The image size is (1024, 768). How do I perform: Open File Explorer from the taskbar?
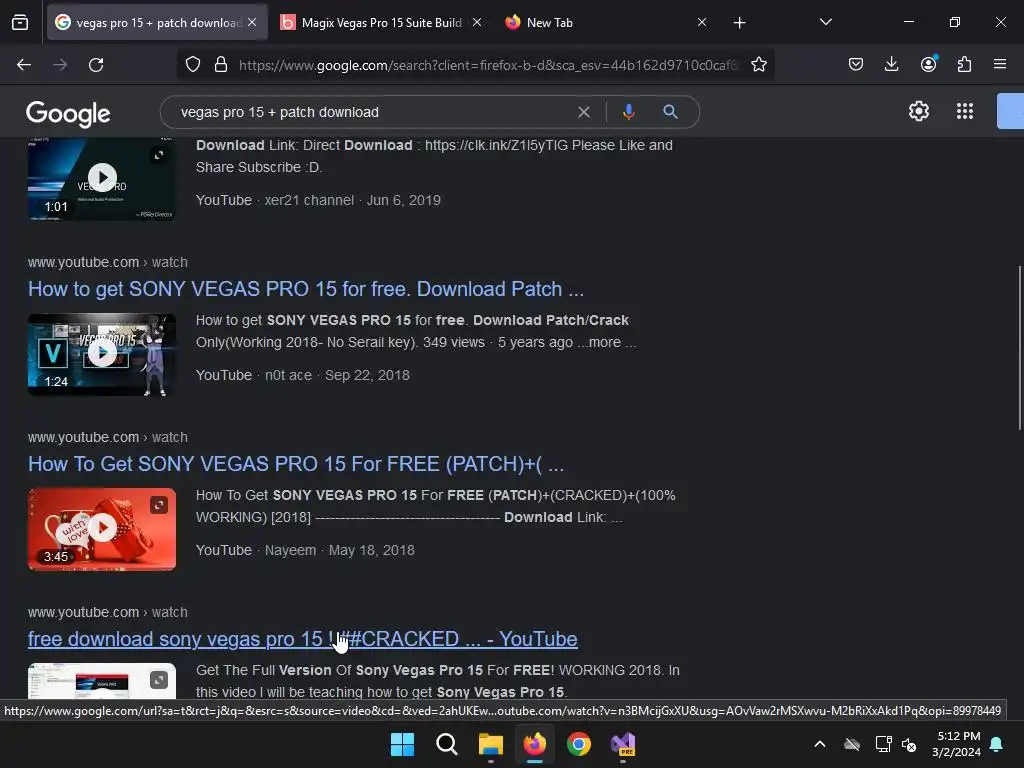coord(490,744)
